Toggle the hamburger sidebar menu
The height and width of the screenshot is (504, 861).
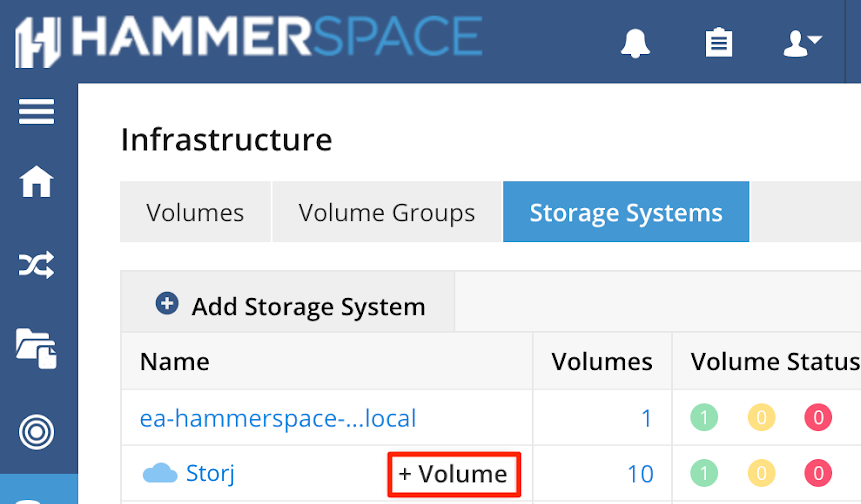coord(36,111)
